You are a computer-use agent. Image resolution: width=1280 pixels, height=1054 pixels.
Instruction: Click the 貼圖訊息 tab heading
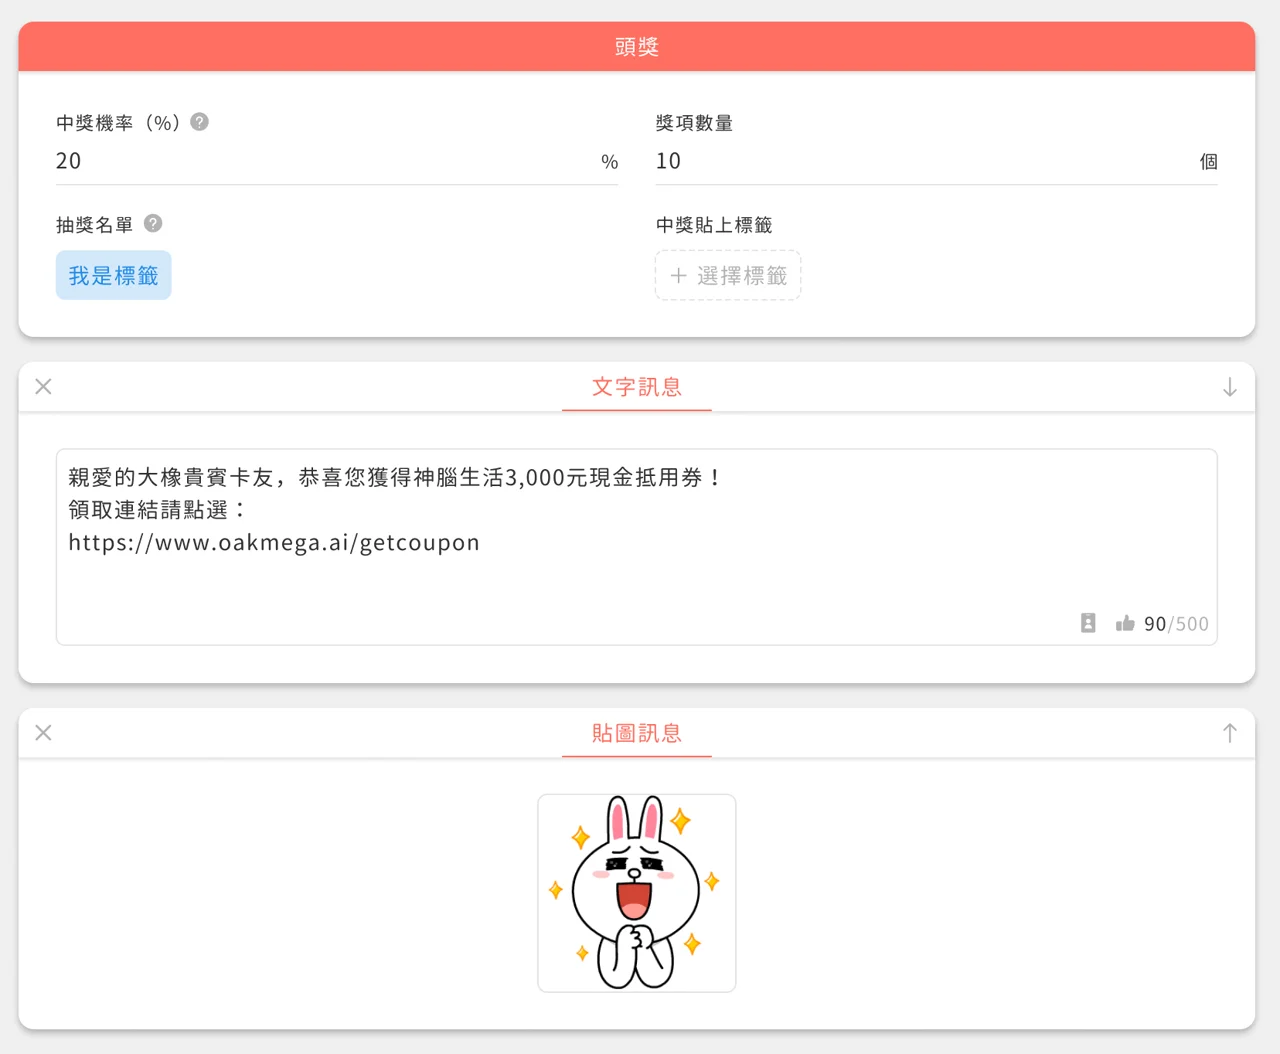tap(637, 733)
